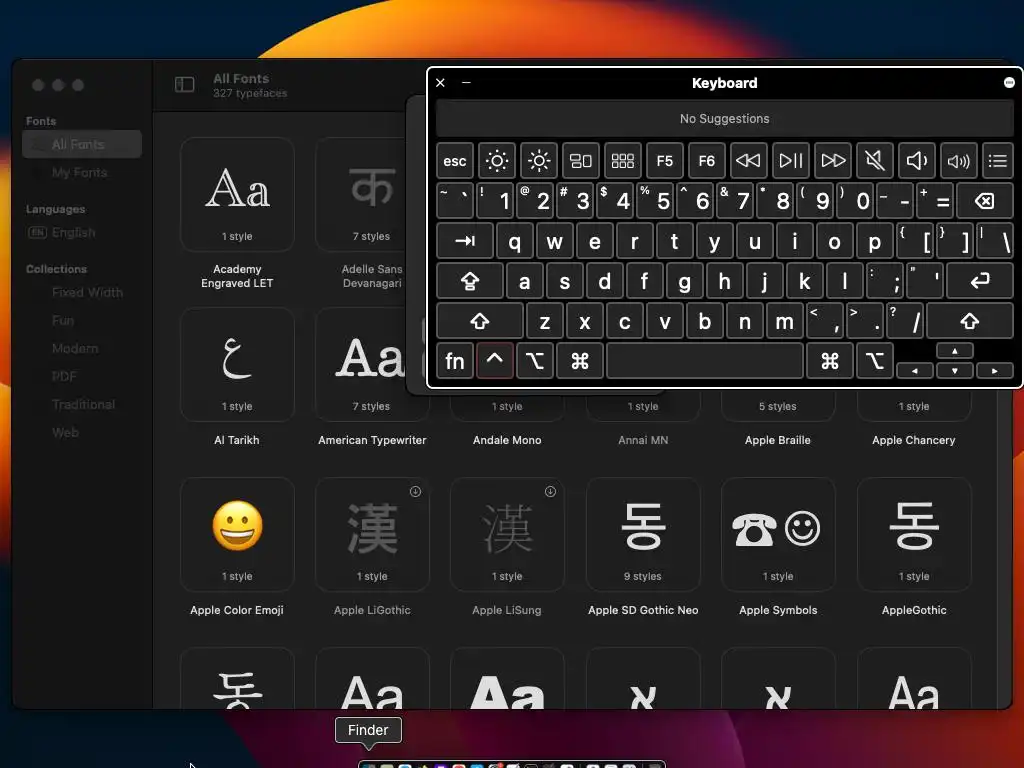1024x768 pixels.
Task: Download the Apple LiSung font
Action: pos(551,492)
